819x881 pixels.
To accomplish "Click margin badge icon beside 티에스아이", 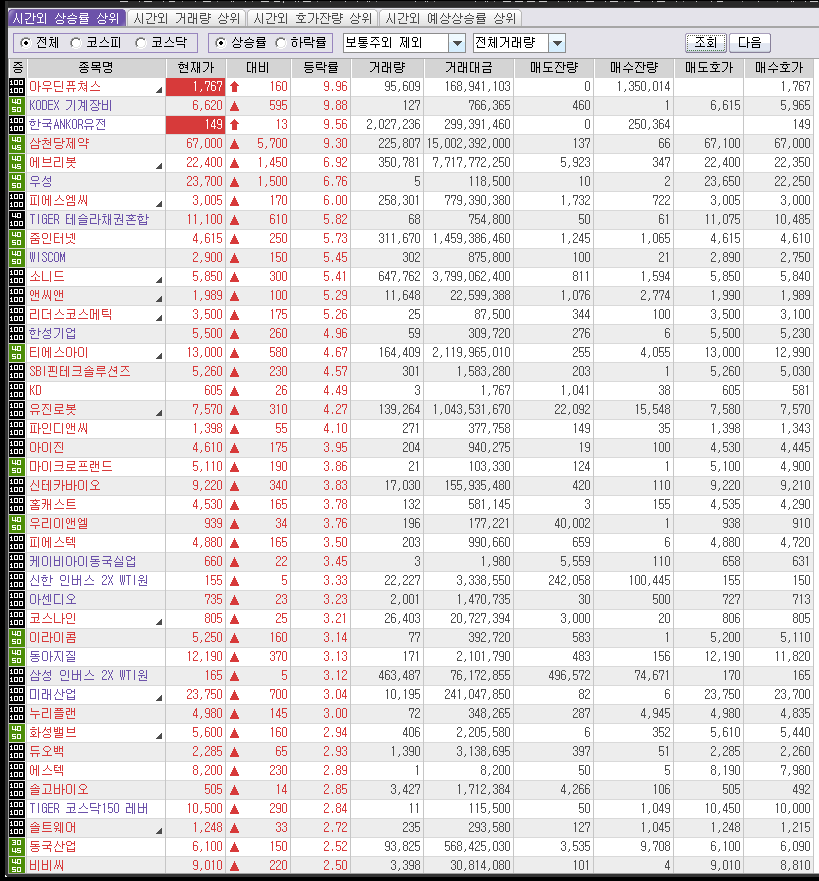I will pyautogui.click(x=16, y=353).
